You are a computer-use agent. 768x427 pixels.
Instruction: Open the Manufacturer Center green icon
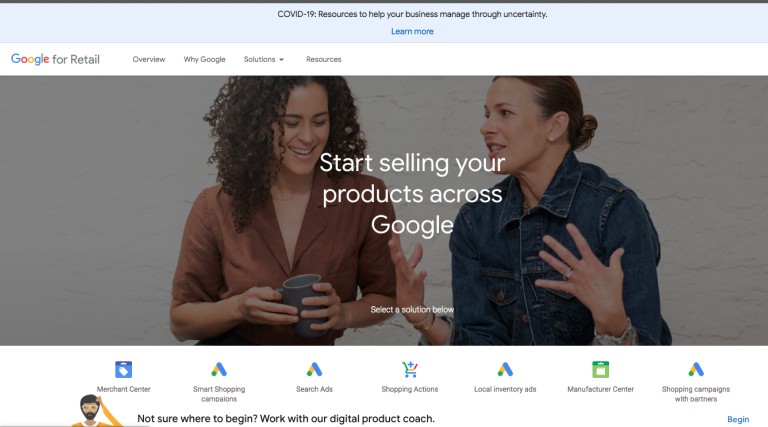tap(600, 369)
